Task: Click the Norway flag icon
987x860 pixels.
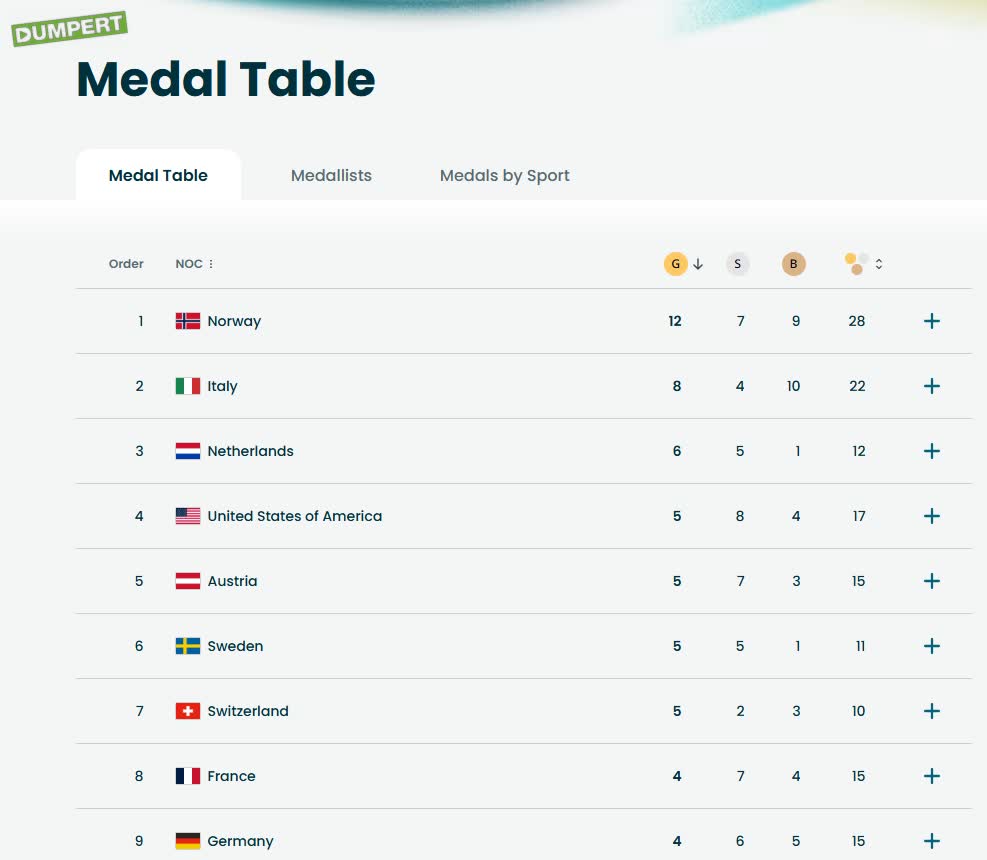Action: point(188,321)
